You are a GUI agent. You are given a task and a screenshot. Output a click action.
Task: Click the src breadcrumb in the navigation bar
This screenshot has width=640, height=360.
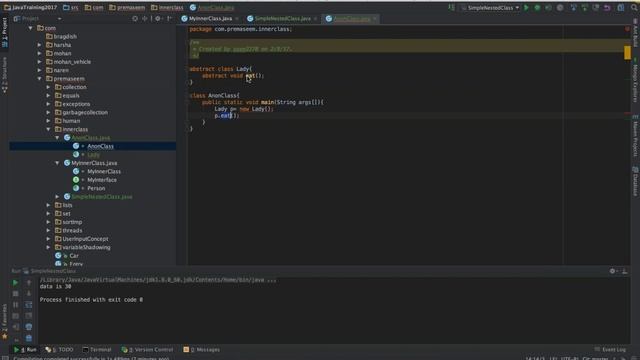pos(71,7)
